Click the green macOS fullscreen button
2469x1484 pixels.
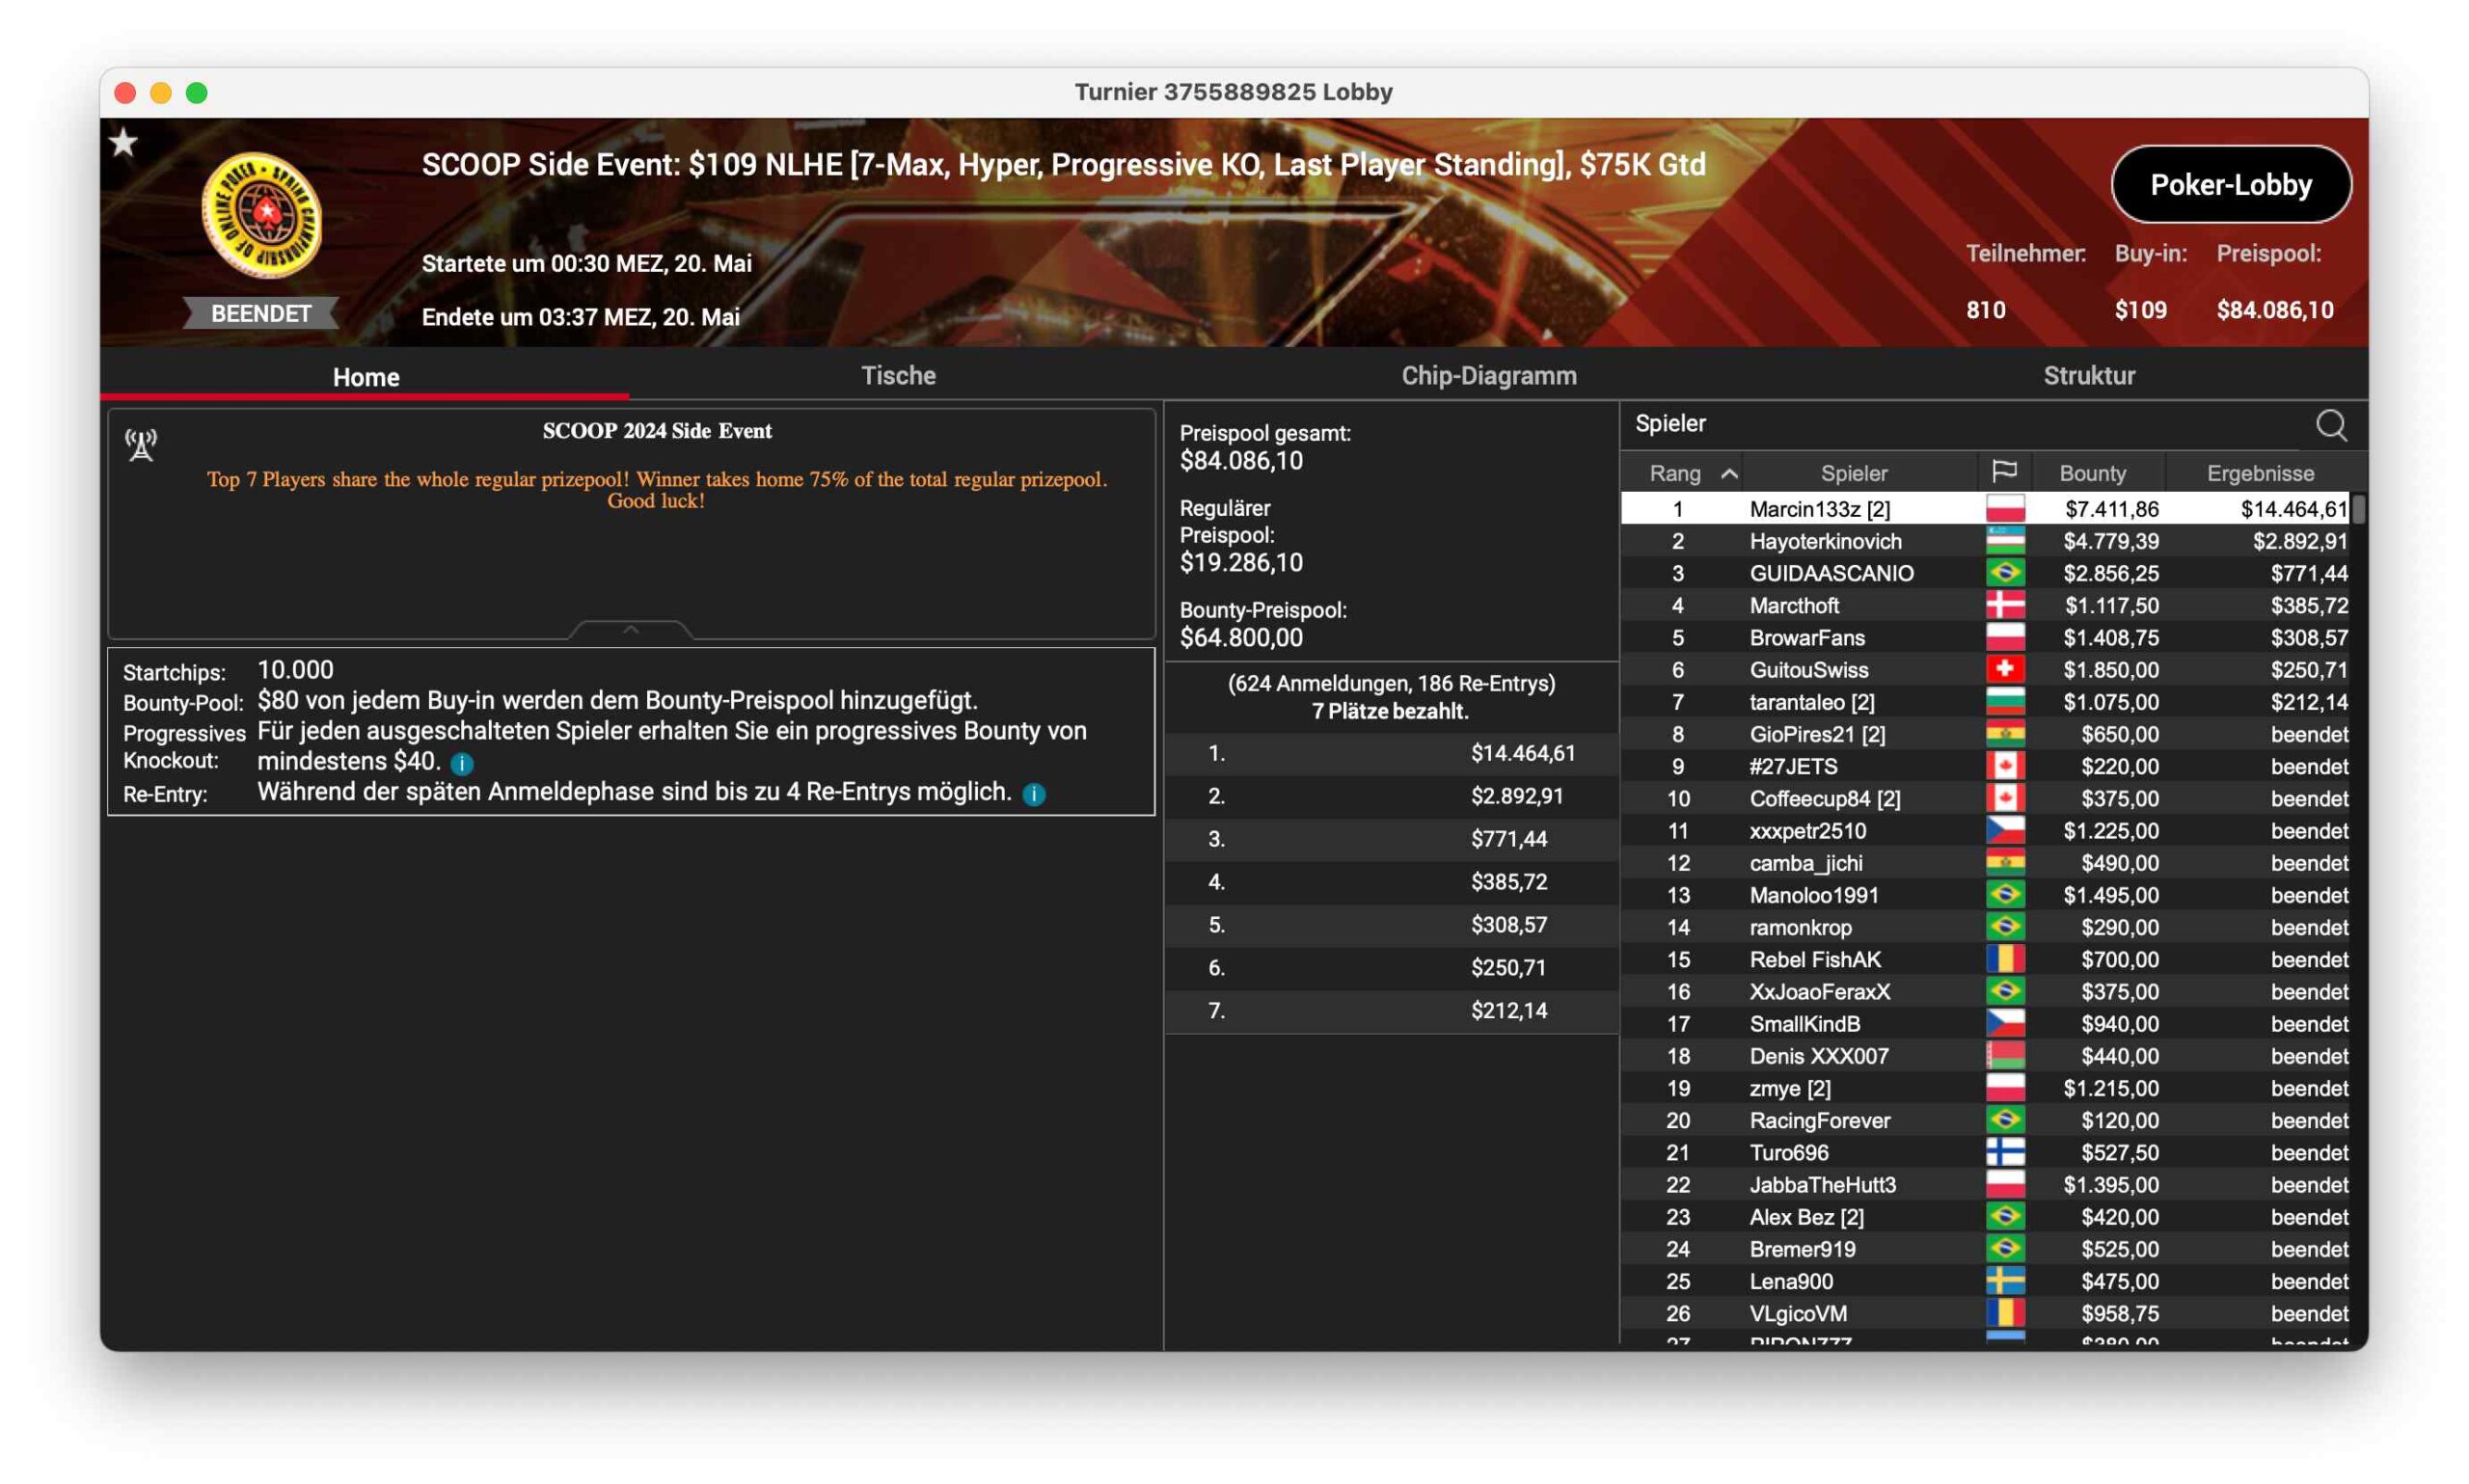pyautogui.click(x=197, y=93)
